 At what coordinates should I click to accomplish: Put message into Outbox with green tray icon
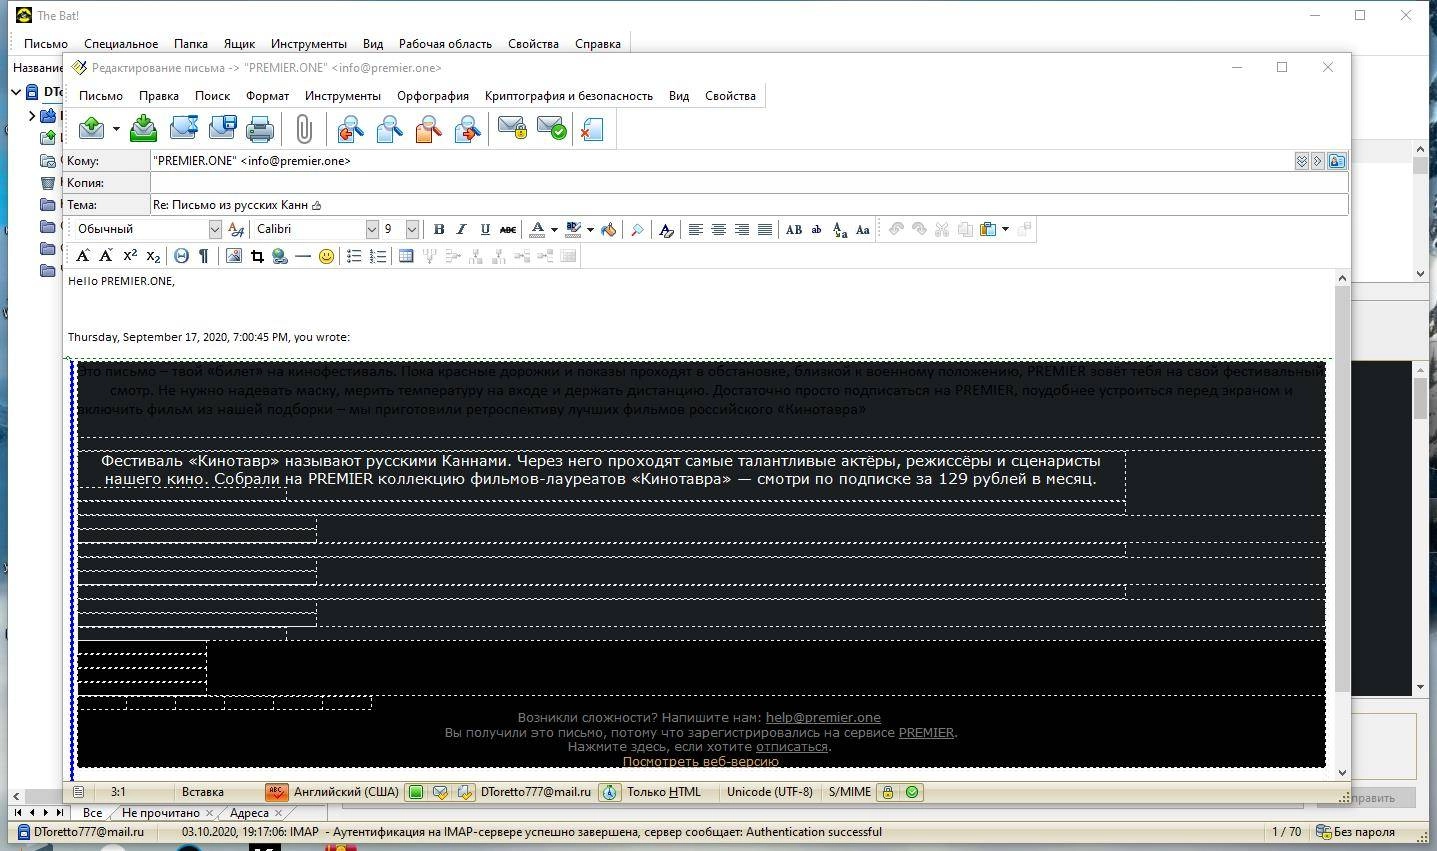143,128
